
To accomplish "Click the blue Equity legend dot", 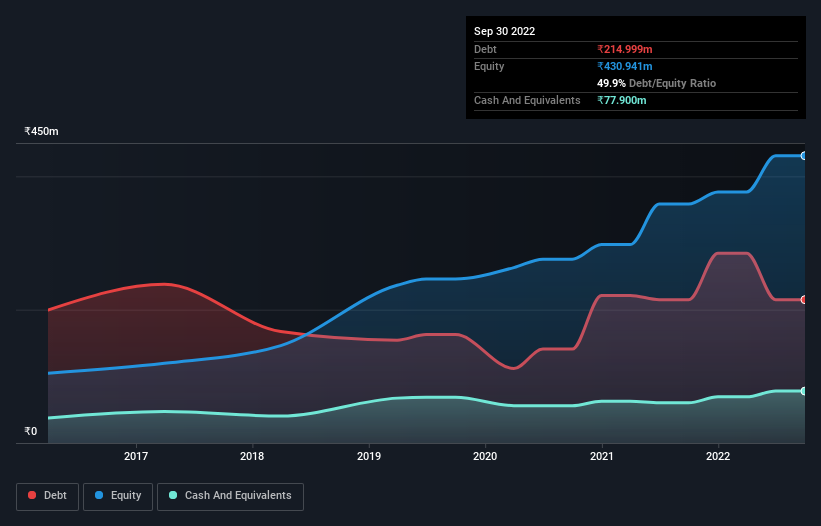I will coord(99,495).
